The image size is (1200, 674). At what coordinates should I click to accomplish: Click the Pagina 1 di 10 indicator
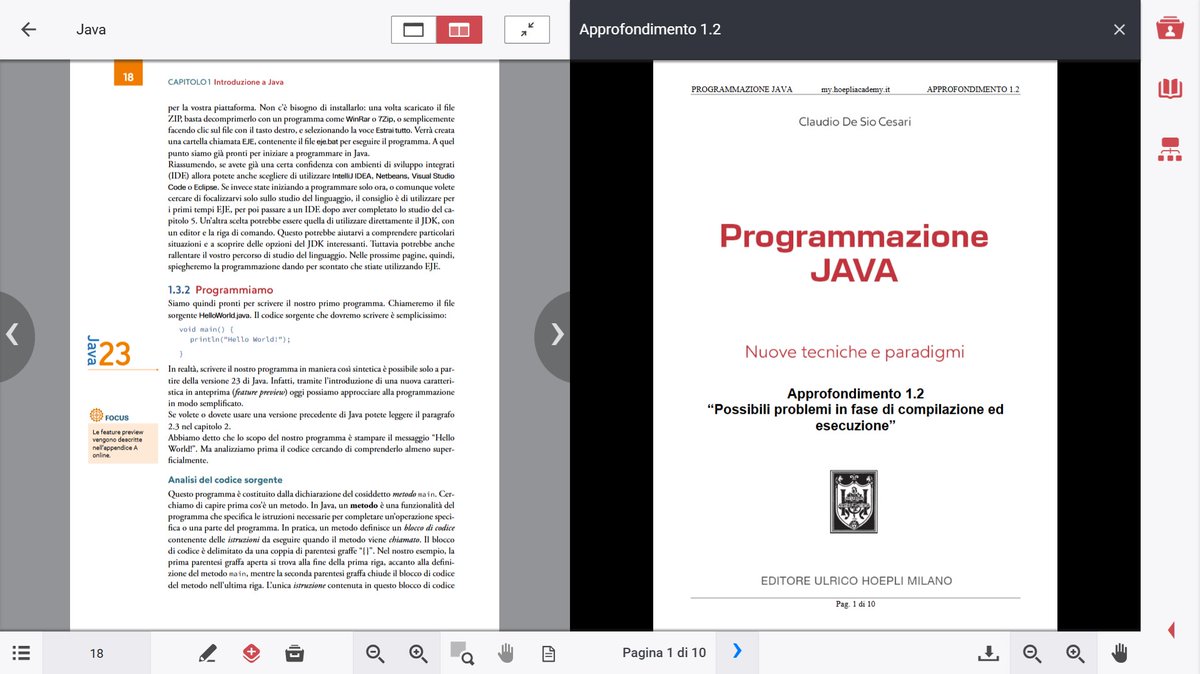[664, 653]
